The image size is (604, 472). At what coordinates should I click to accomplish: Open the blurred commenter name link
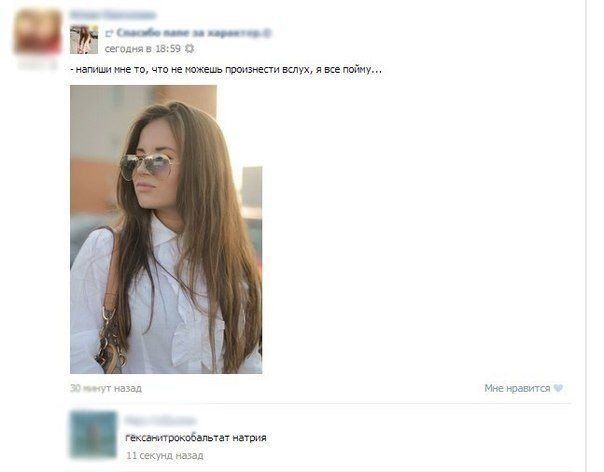point(161,420)
